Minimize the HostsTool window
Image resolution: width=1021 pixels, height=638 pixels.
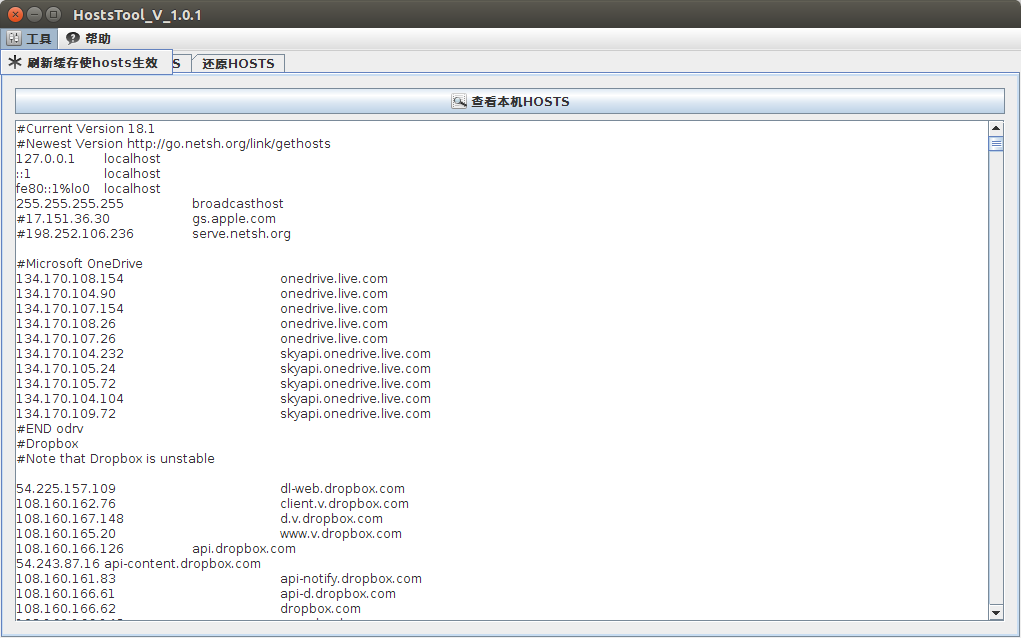coord(35,14)
